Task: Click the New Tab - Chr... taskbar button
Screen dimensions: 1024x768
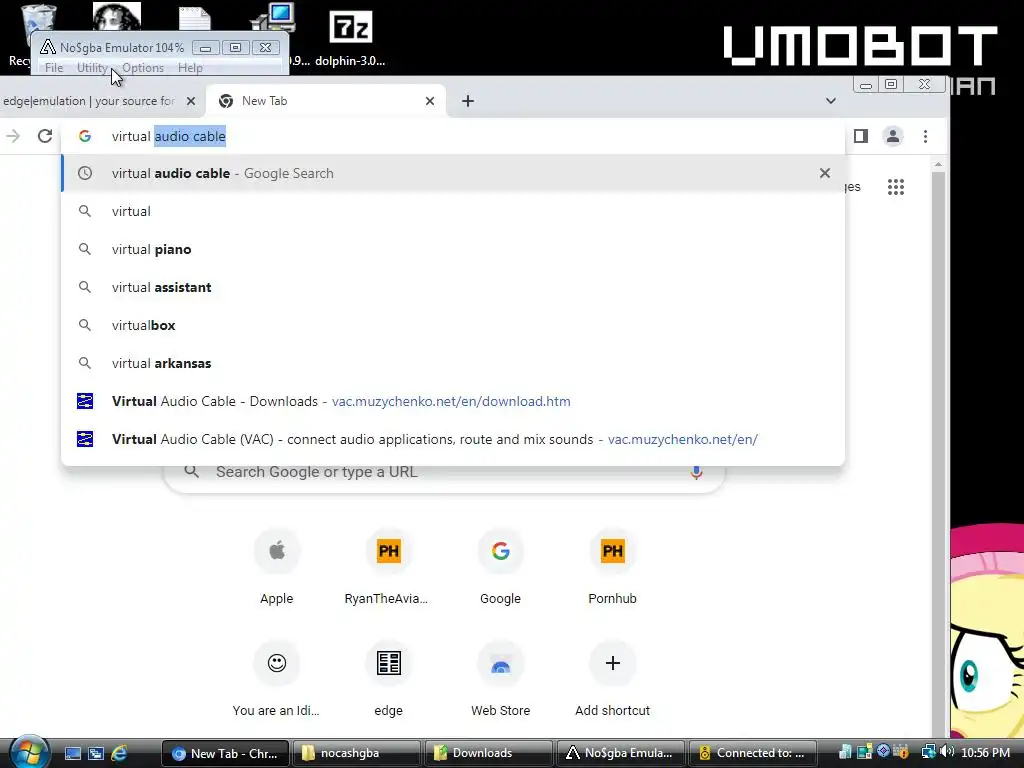Action: 224,753
